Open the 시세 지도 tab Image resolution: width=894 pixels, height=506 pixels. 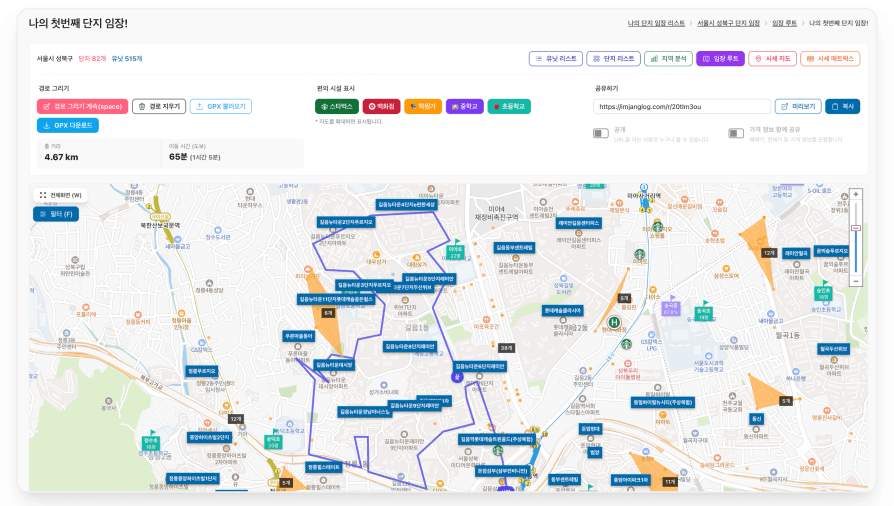tap(773, 59)
